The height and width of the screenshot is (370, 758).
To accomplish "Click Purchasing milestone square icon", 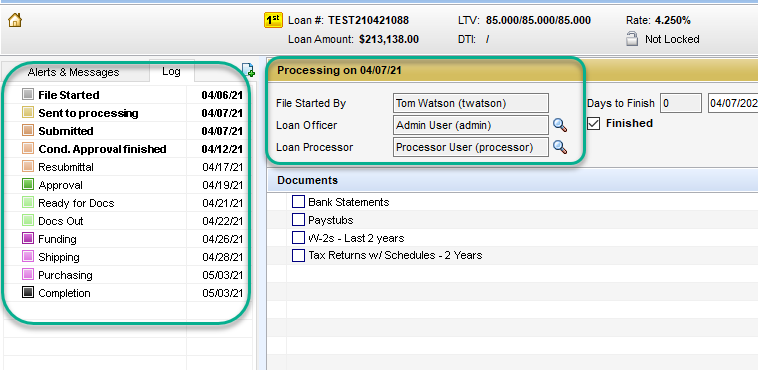I will [28, 275].
